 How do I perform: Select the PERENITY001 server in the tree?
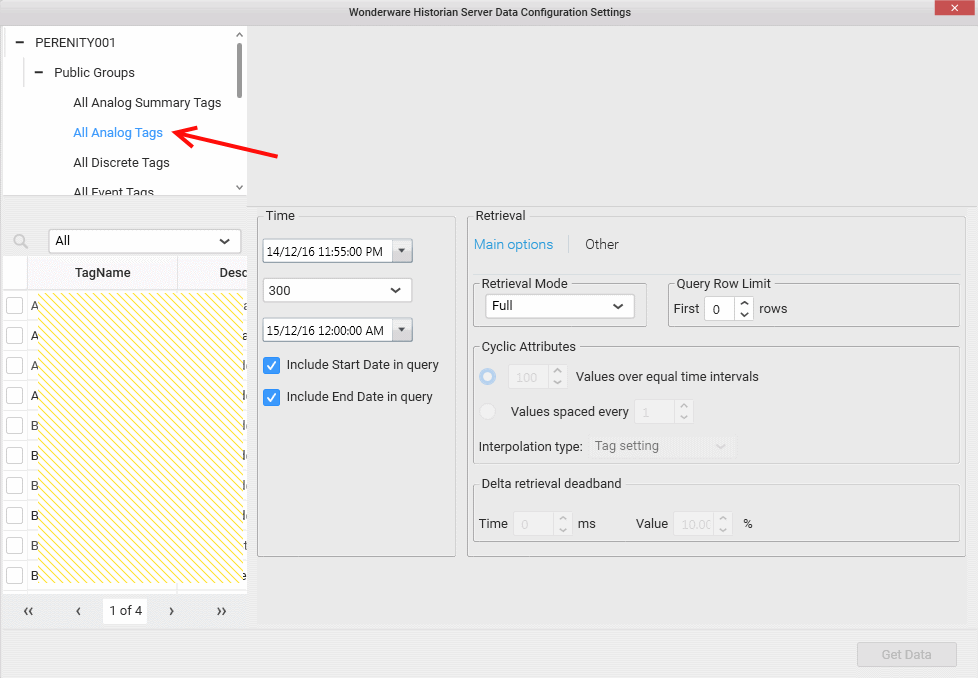point(75,42)
